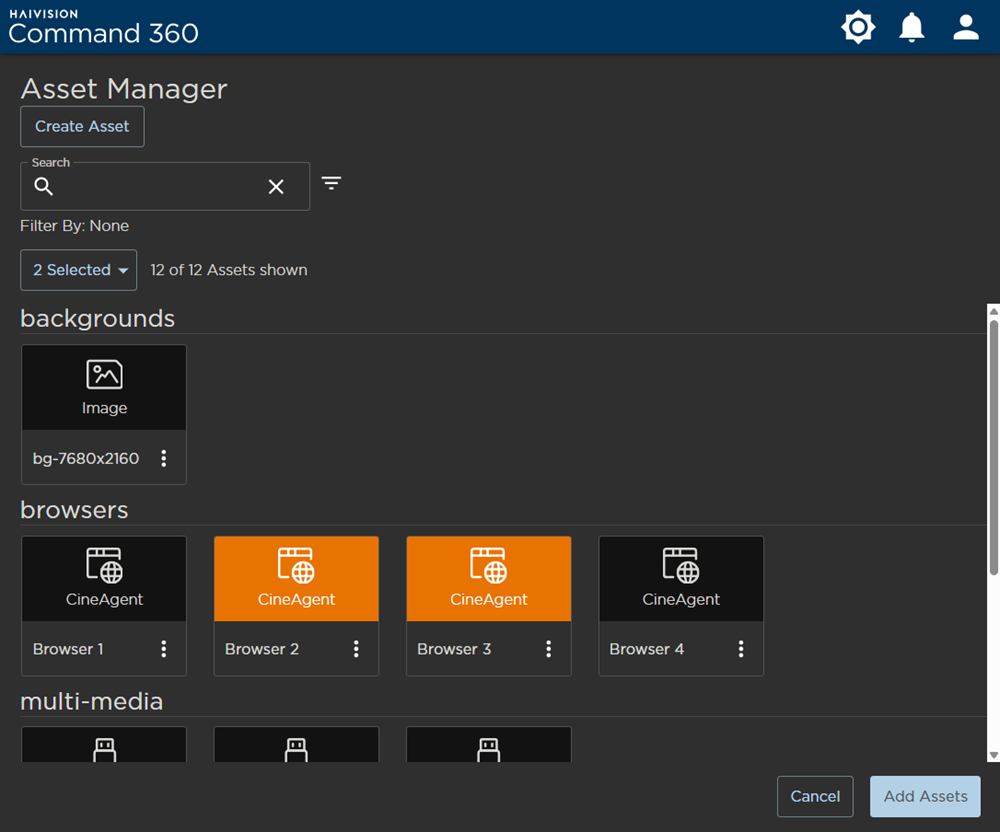The width and height of the screenshot is (1000, 832).
Task: Click the scrollbar up arrow
Action: [994, 311]
